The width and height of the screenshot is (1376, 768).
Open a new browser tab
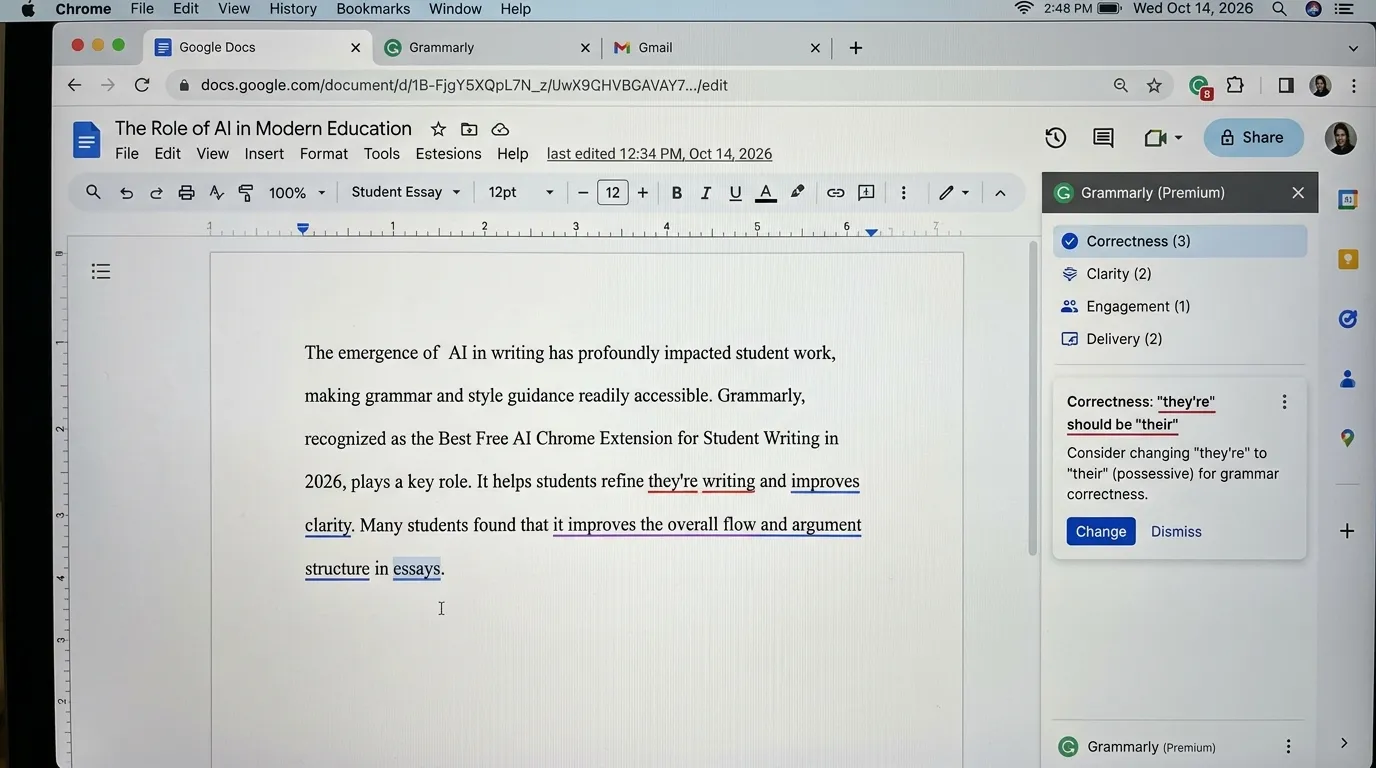[855, 47]
